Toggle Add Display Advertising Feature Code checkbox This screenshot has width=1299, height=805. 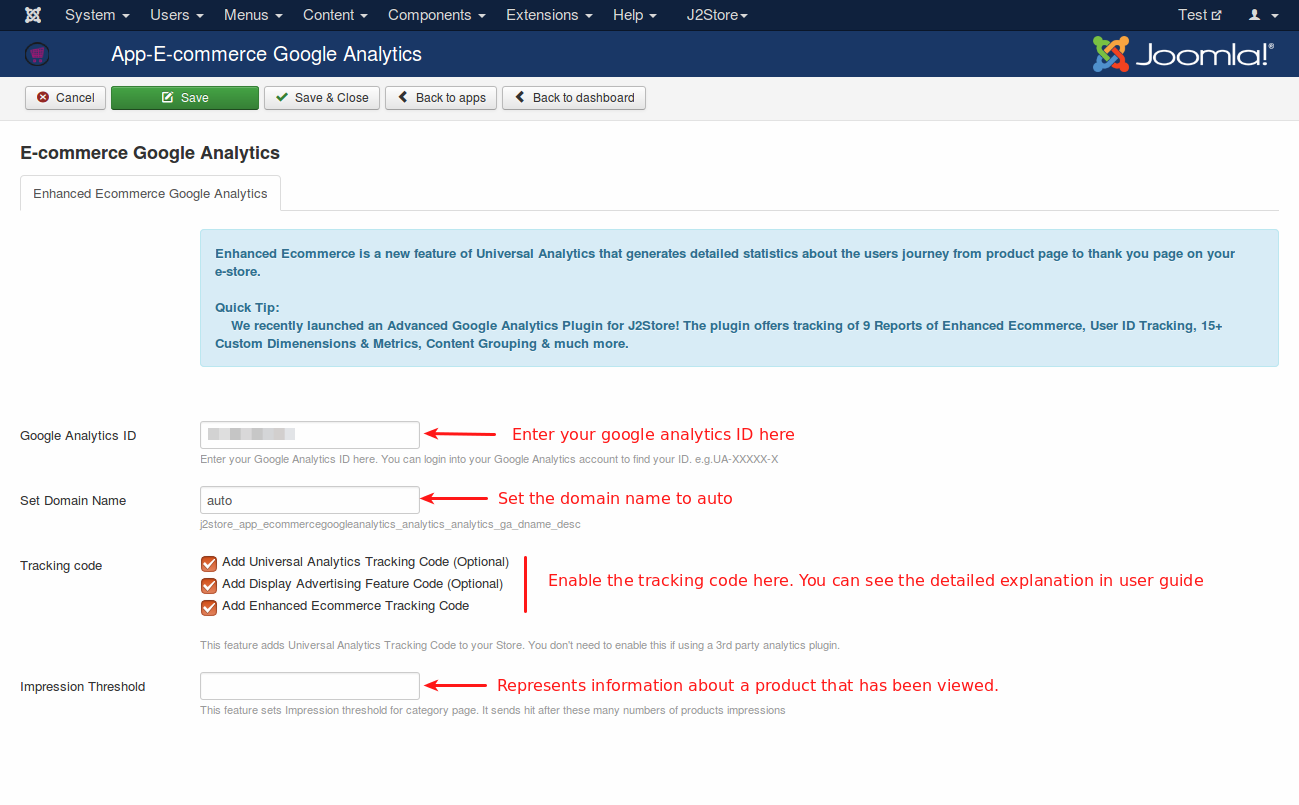[209, 585]
